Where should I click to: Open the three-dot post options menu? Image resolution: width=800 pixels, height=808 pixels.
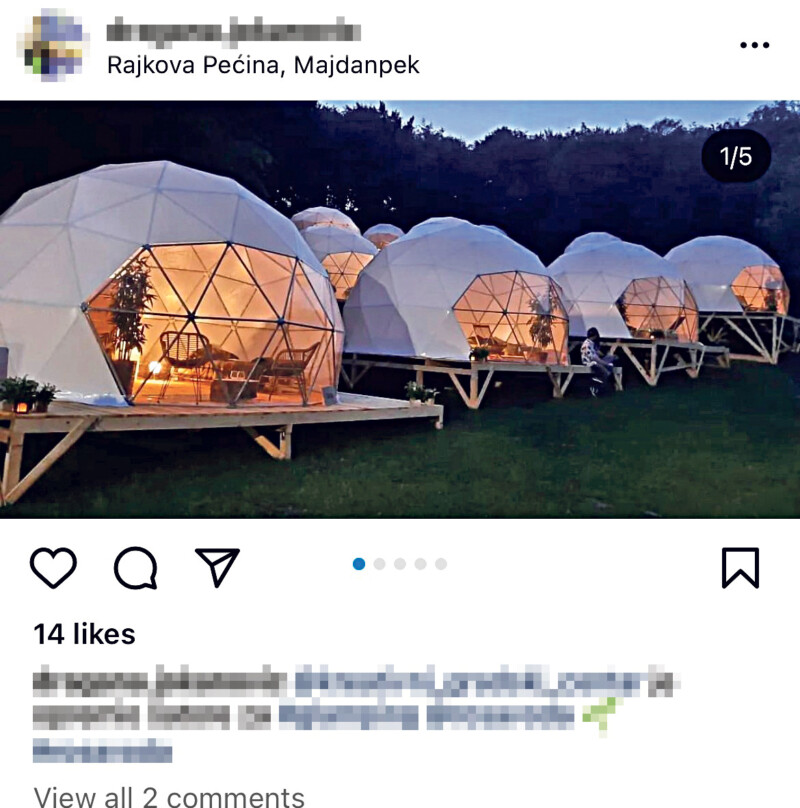pyautogui.click(x=755, y=45)
